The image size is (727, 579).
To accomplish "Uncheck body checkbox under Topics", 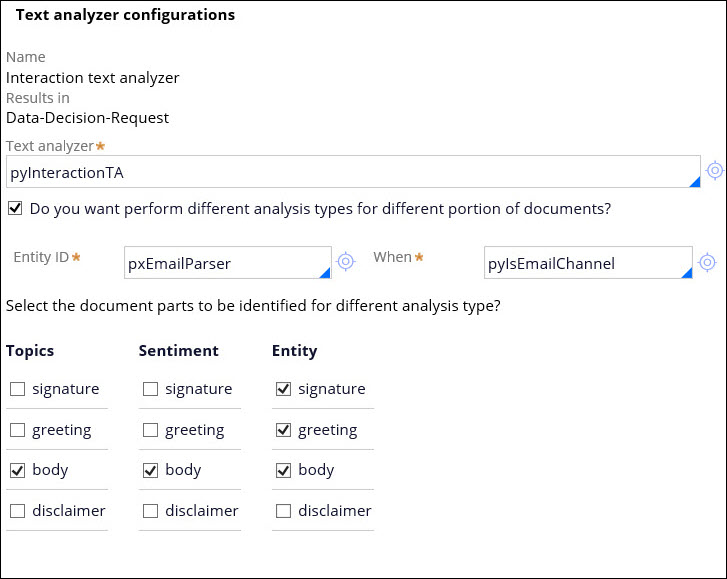I will point(17,470).
